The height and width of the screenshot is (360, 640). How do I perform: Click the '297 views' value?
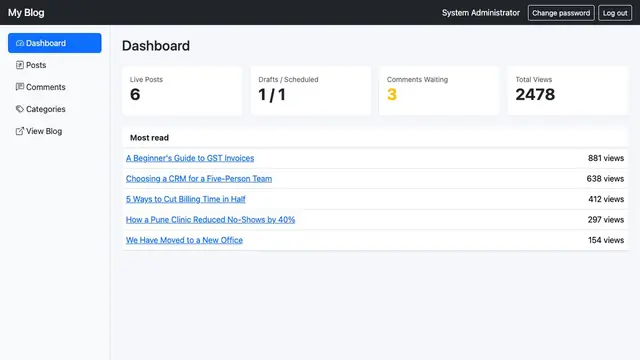pyautogui.click(x=606, y=219)
